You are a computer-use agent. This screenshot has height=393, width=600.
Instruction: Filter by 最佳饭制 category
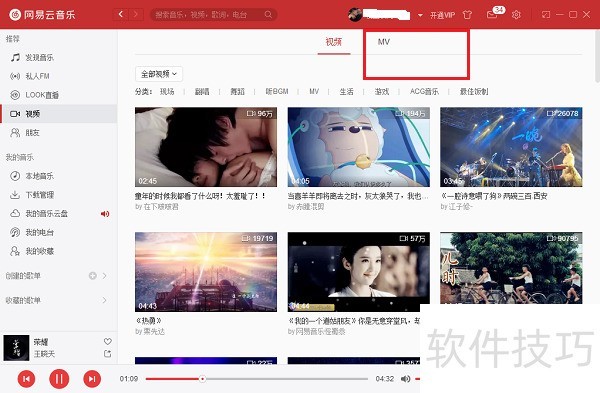click(x=474, y=91)
